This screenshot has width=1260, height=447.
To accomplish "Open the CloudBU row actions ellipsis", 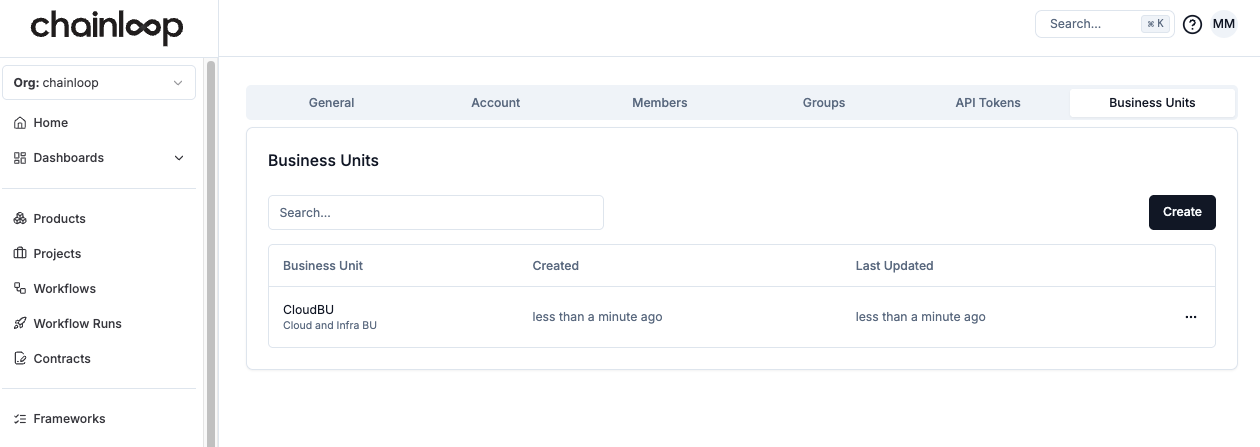I will [x=1190, y=317].
